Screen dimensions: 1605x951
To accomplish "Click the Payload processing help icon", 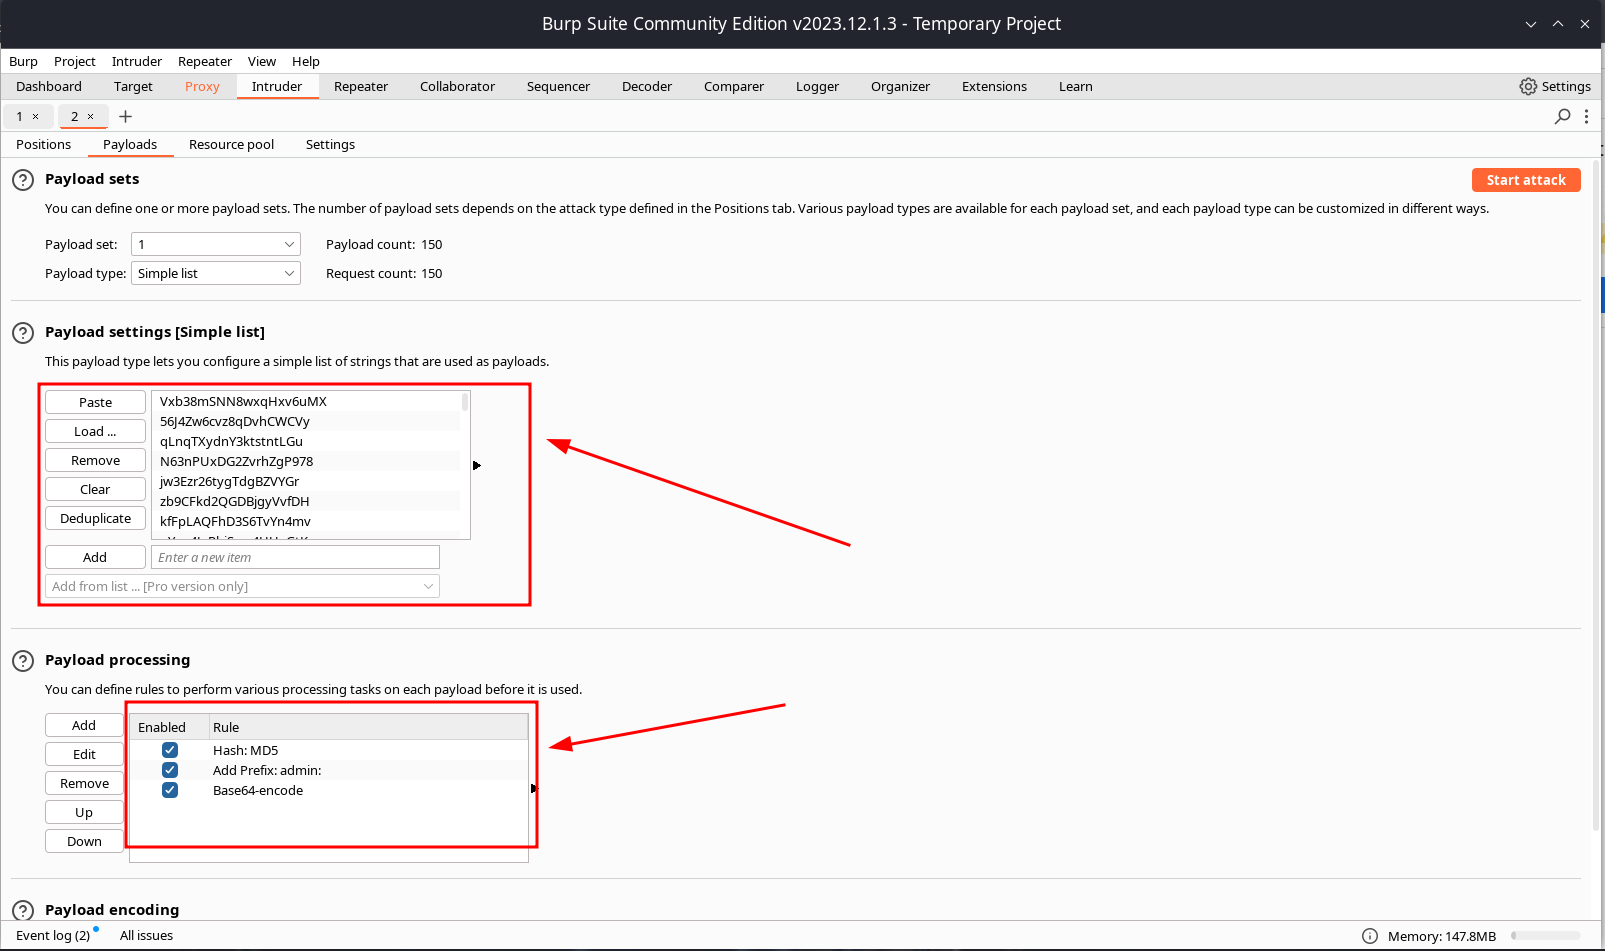I will [22, 661].
